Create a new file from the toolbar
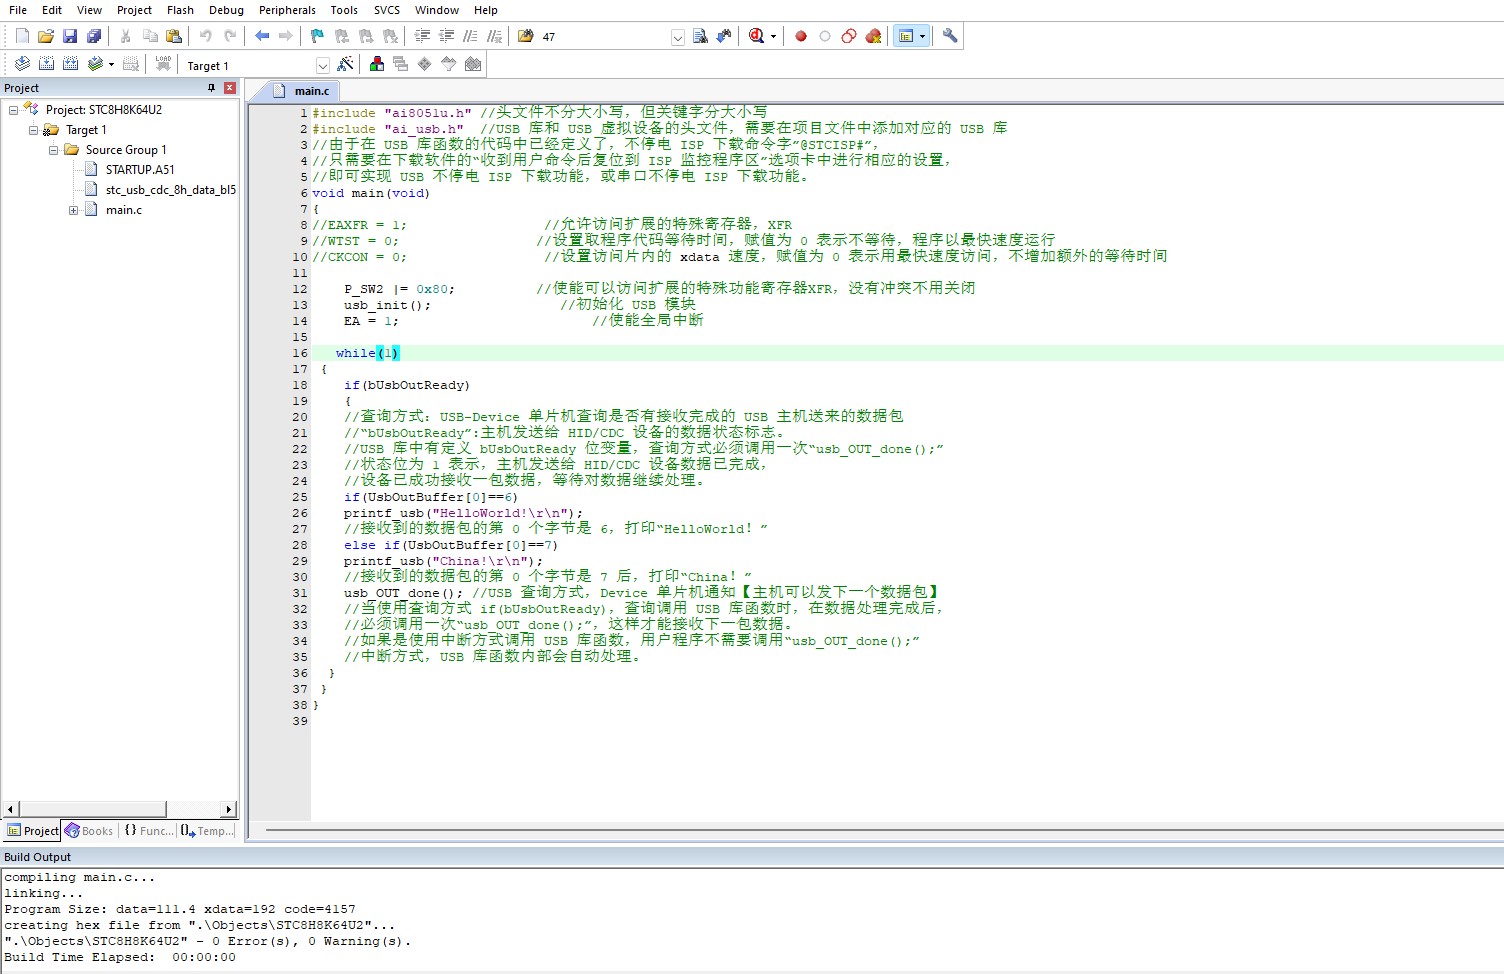Viewport: 1504px width, 974px height. [x=22, y=36]
